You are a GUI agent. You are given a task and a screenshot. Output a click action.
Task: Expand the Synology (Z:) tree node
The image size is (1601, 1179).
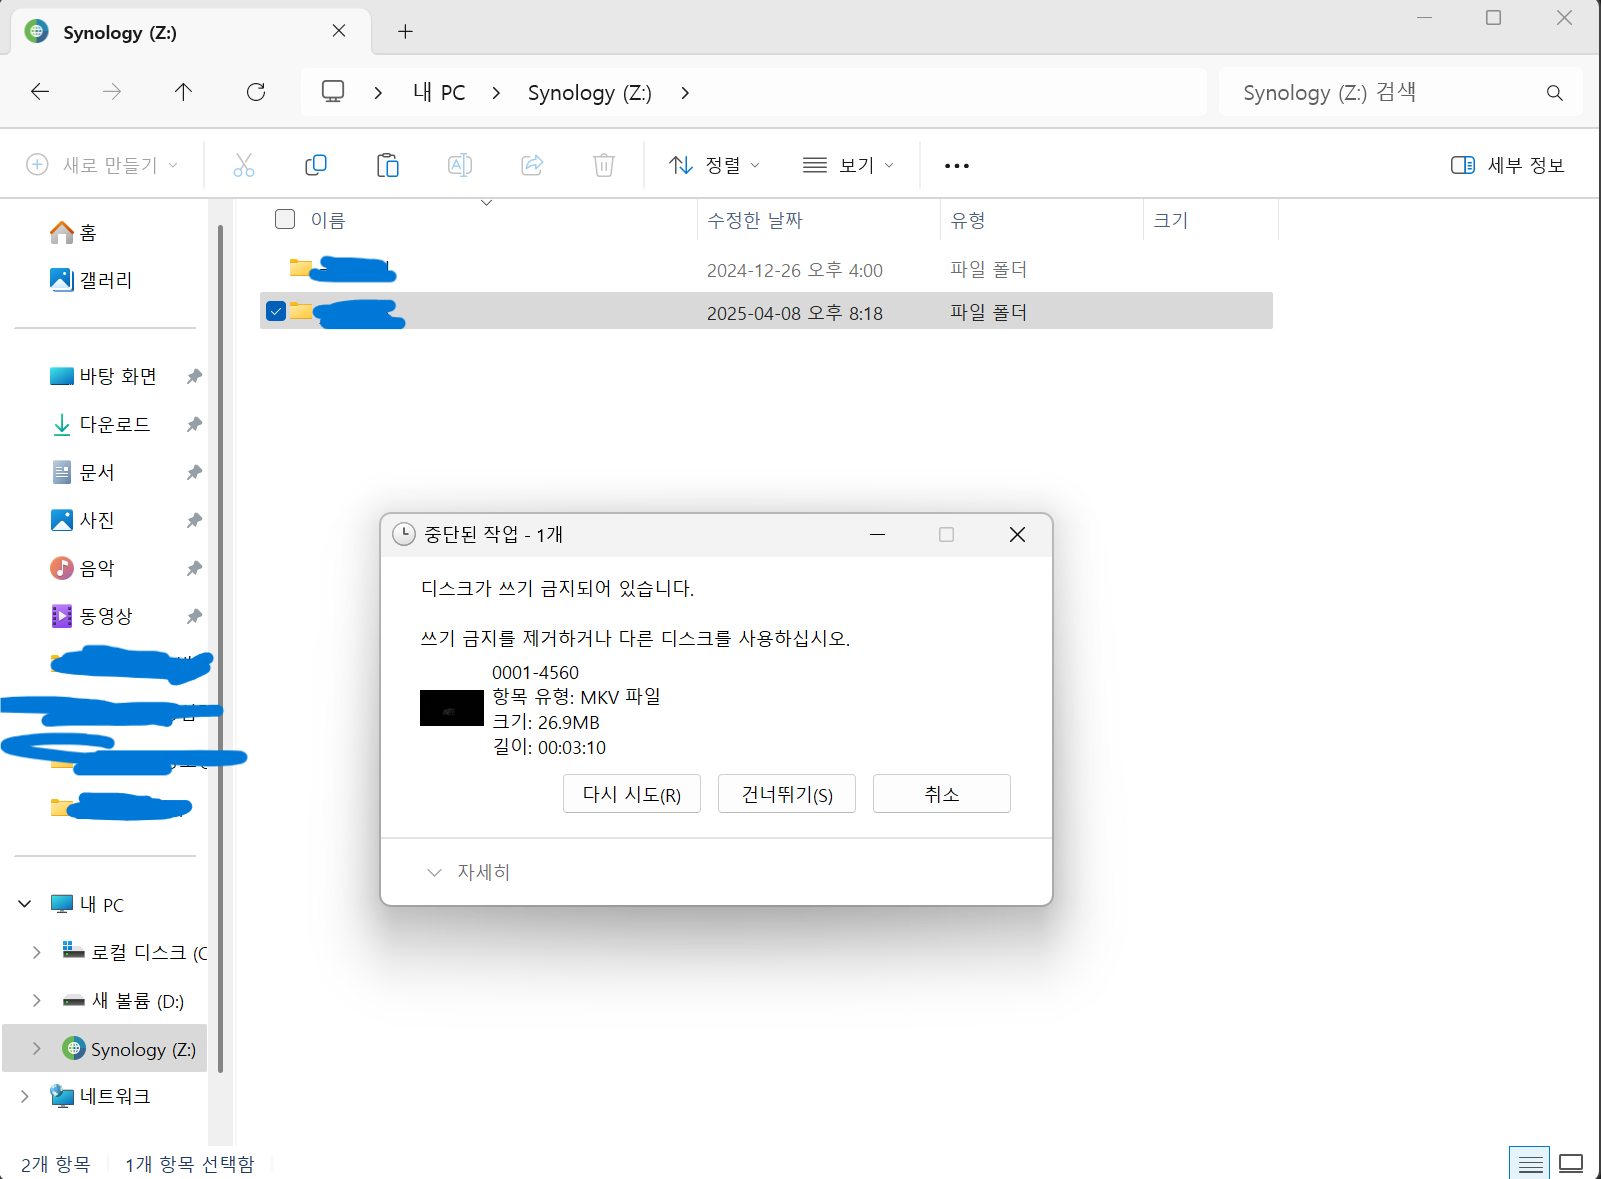click(37, 1049)
